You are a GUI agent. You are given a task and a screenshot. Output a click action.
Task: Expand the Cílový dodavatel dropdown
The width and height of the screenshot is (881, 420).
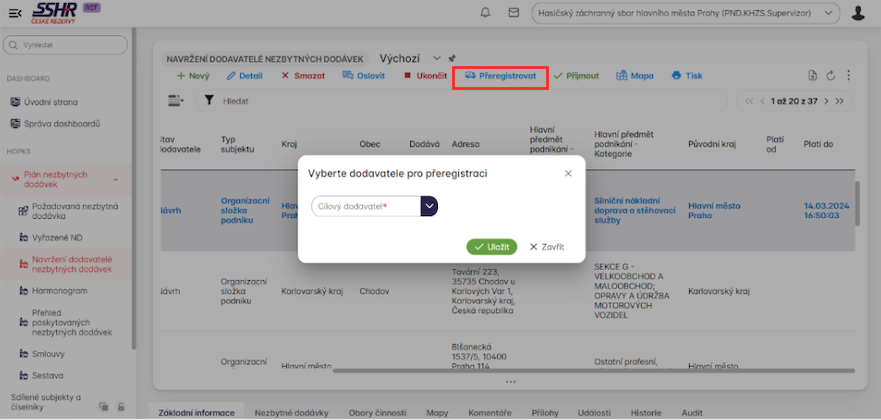click(x=429, y=206)
